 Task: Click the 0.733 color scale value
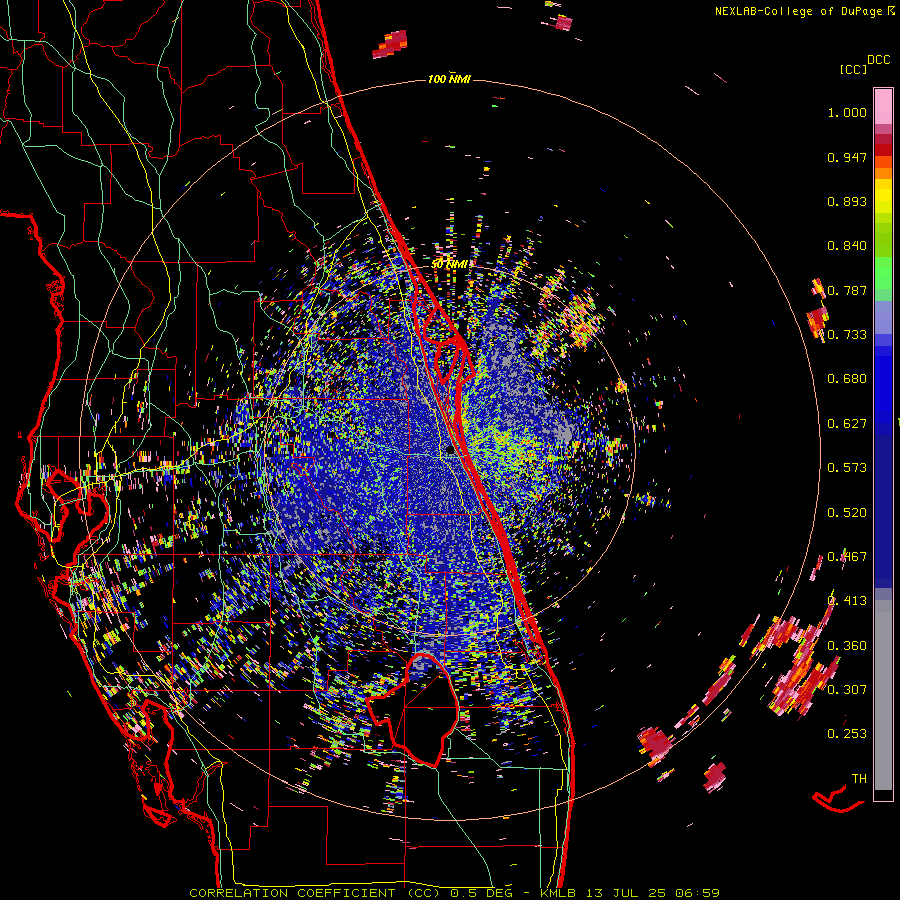click(847, 335)
